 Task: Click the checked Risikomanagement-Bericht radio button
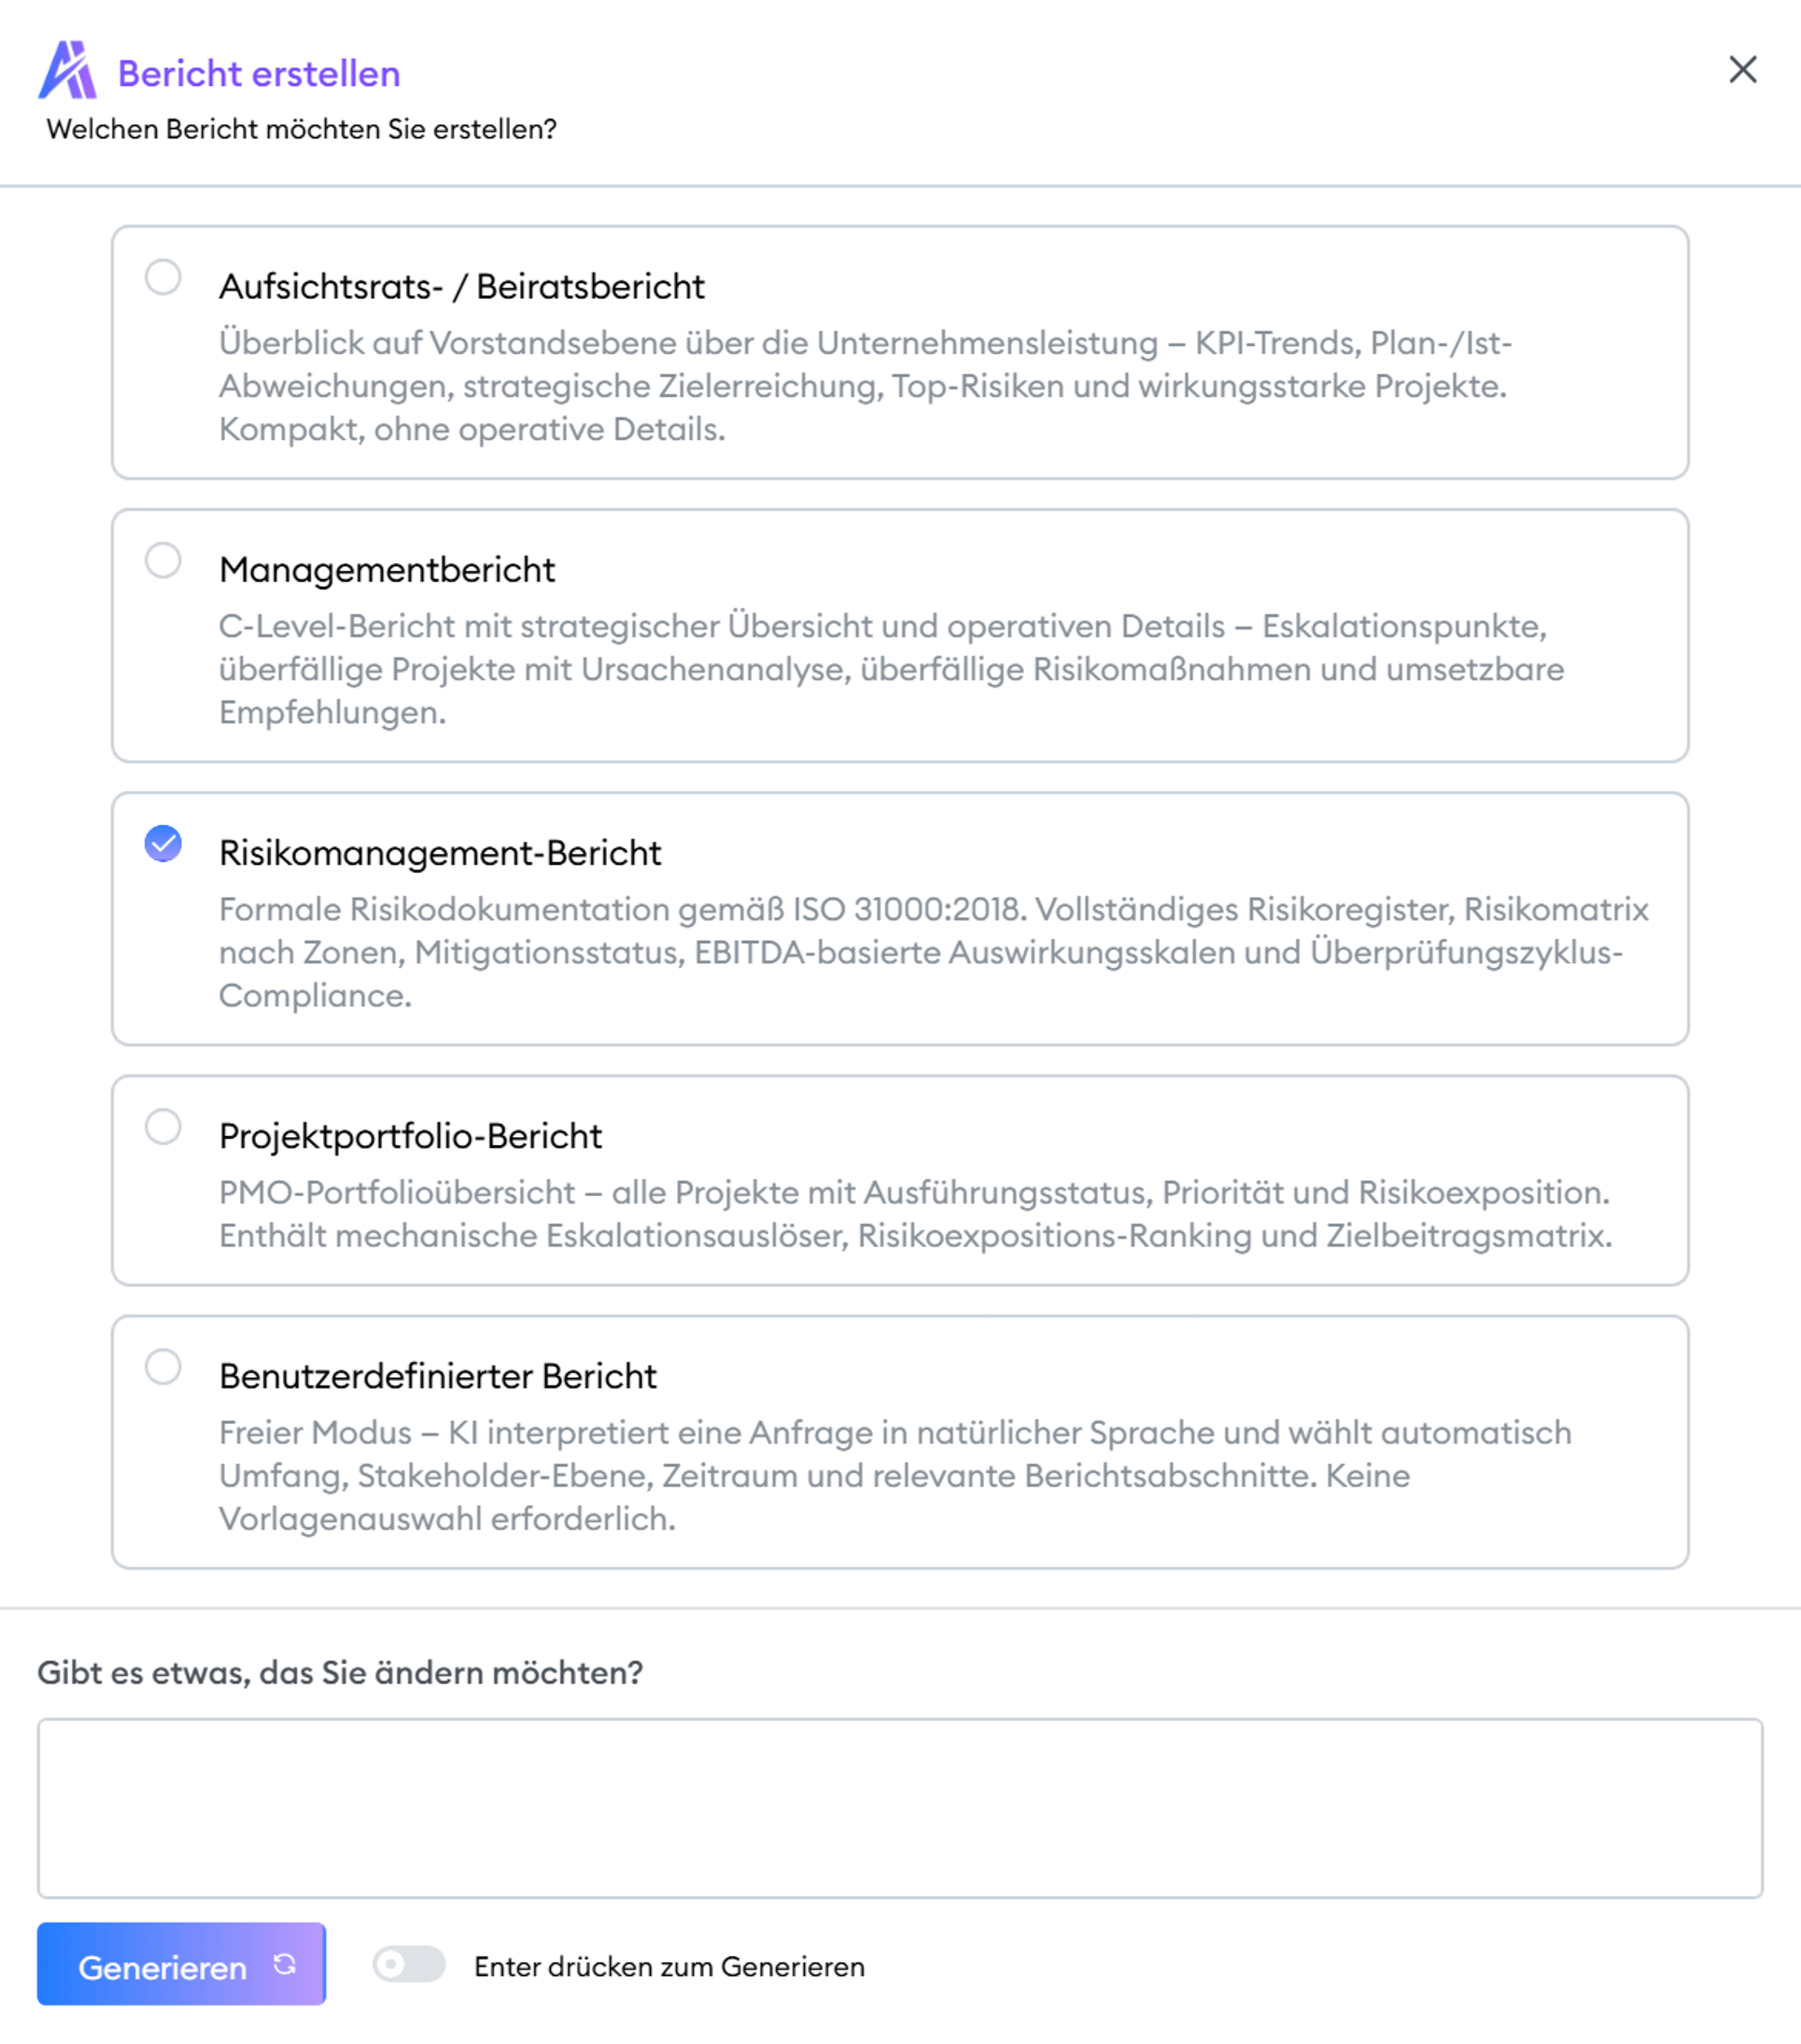pos(163,843)
